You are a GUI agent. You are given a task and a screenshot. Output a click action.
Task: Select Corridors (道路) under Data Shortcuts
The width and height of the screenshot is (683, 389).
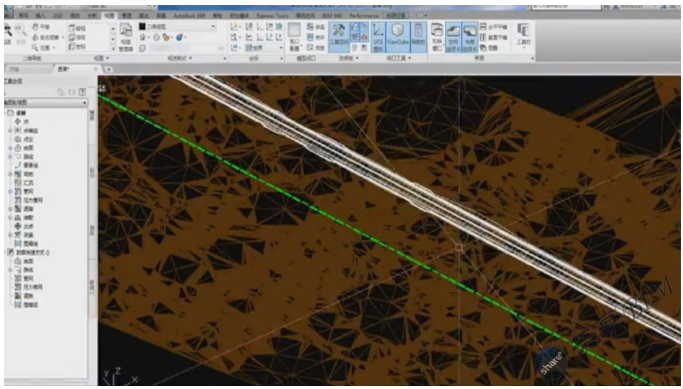pos(24,296)
